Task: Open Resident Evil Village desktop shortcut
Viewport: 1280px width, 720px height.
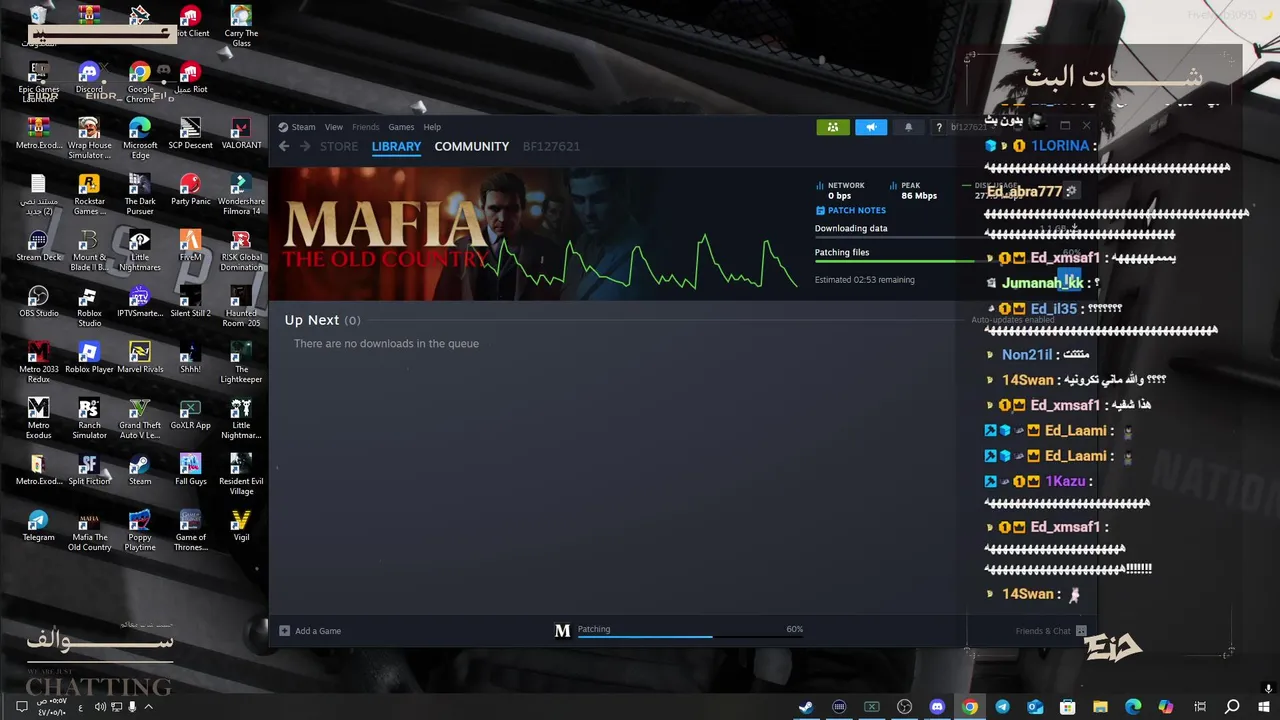Action: point(241,474)
